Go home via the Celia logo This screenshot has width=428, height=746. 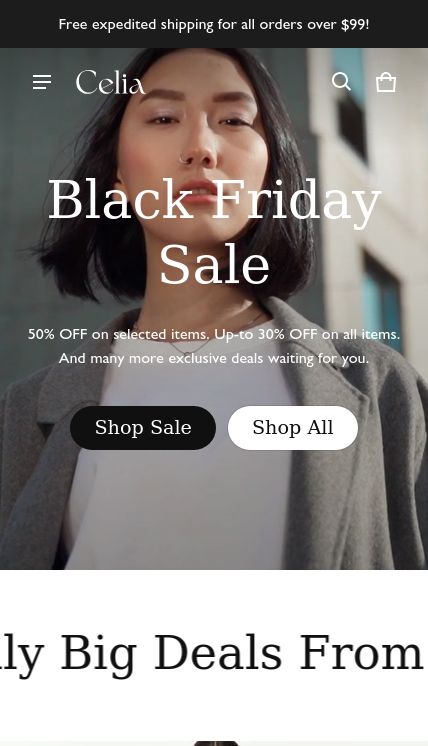110,82
